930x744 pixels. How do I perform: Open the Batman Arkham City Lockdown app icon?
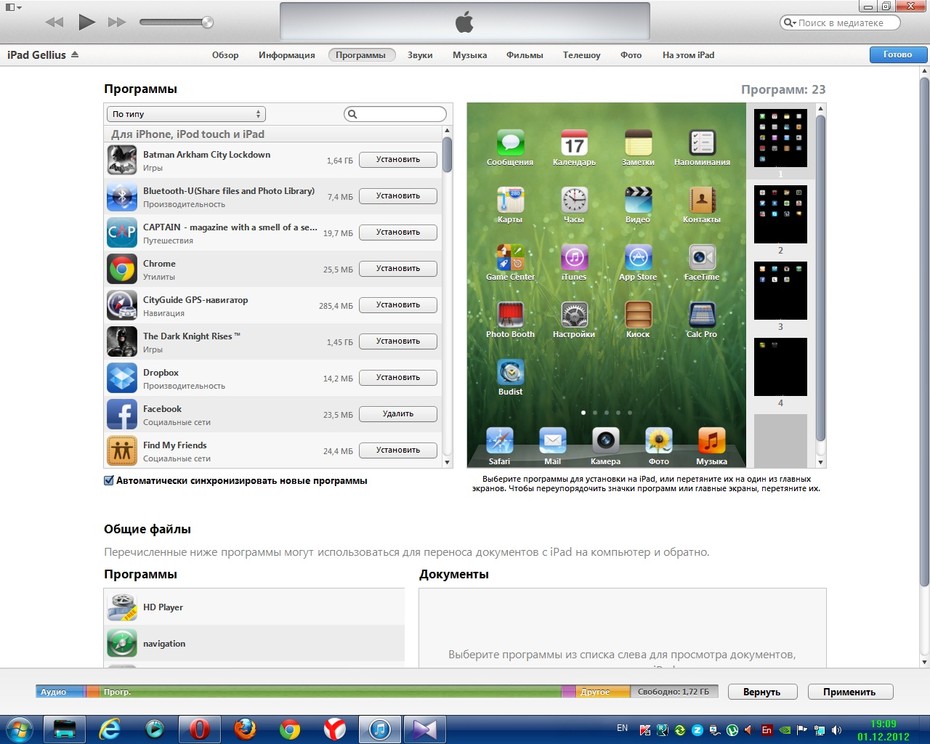(x=122, y=160)
